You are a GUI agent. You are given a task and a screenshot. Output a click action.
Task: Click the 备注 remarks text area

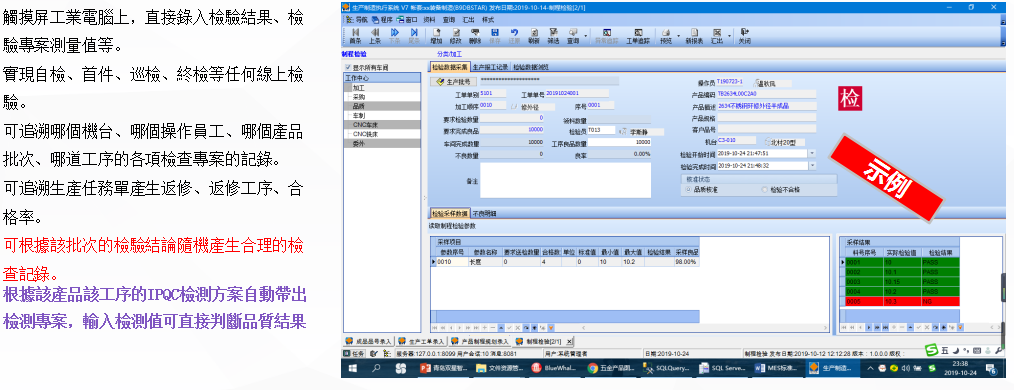[x=565, y=180]
